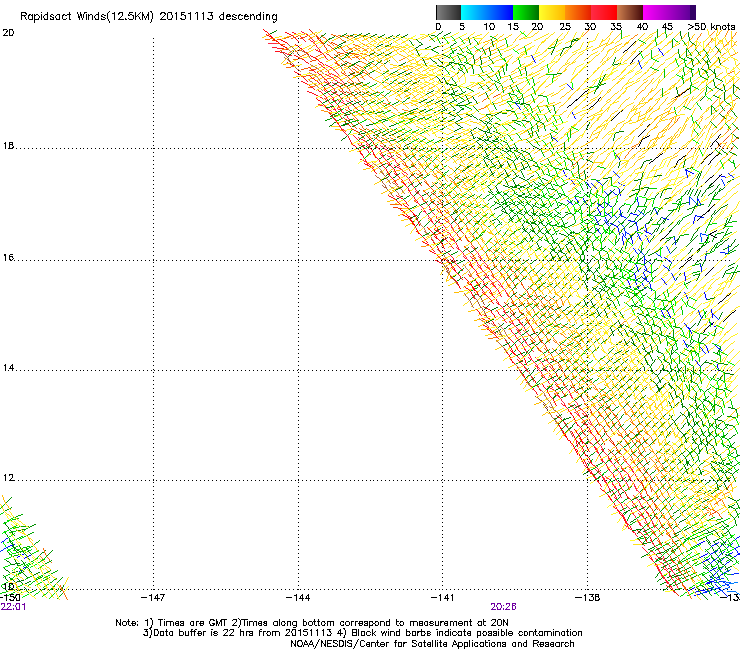Click the date 20151113 descending in title
The image size is (740, 650).
pos(219,17)
